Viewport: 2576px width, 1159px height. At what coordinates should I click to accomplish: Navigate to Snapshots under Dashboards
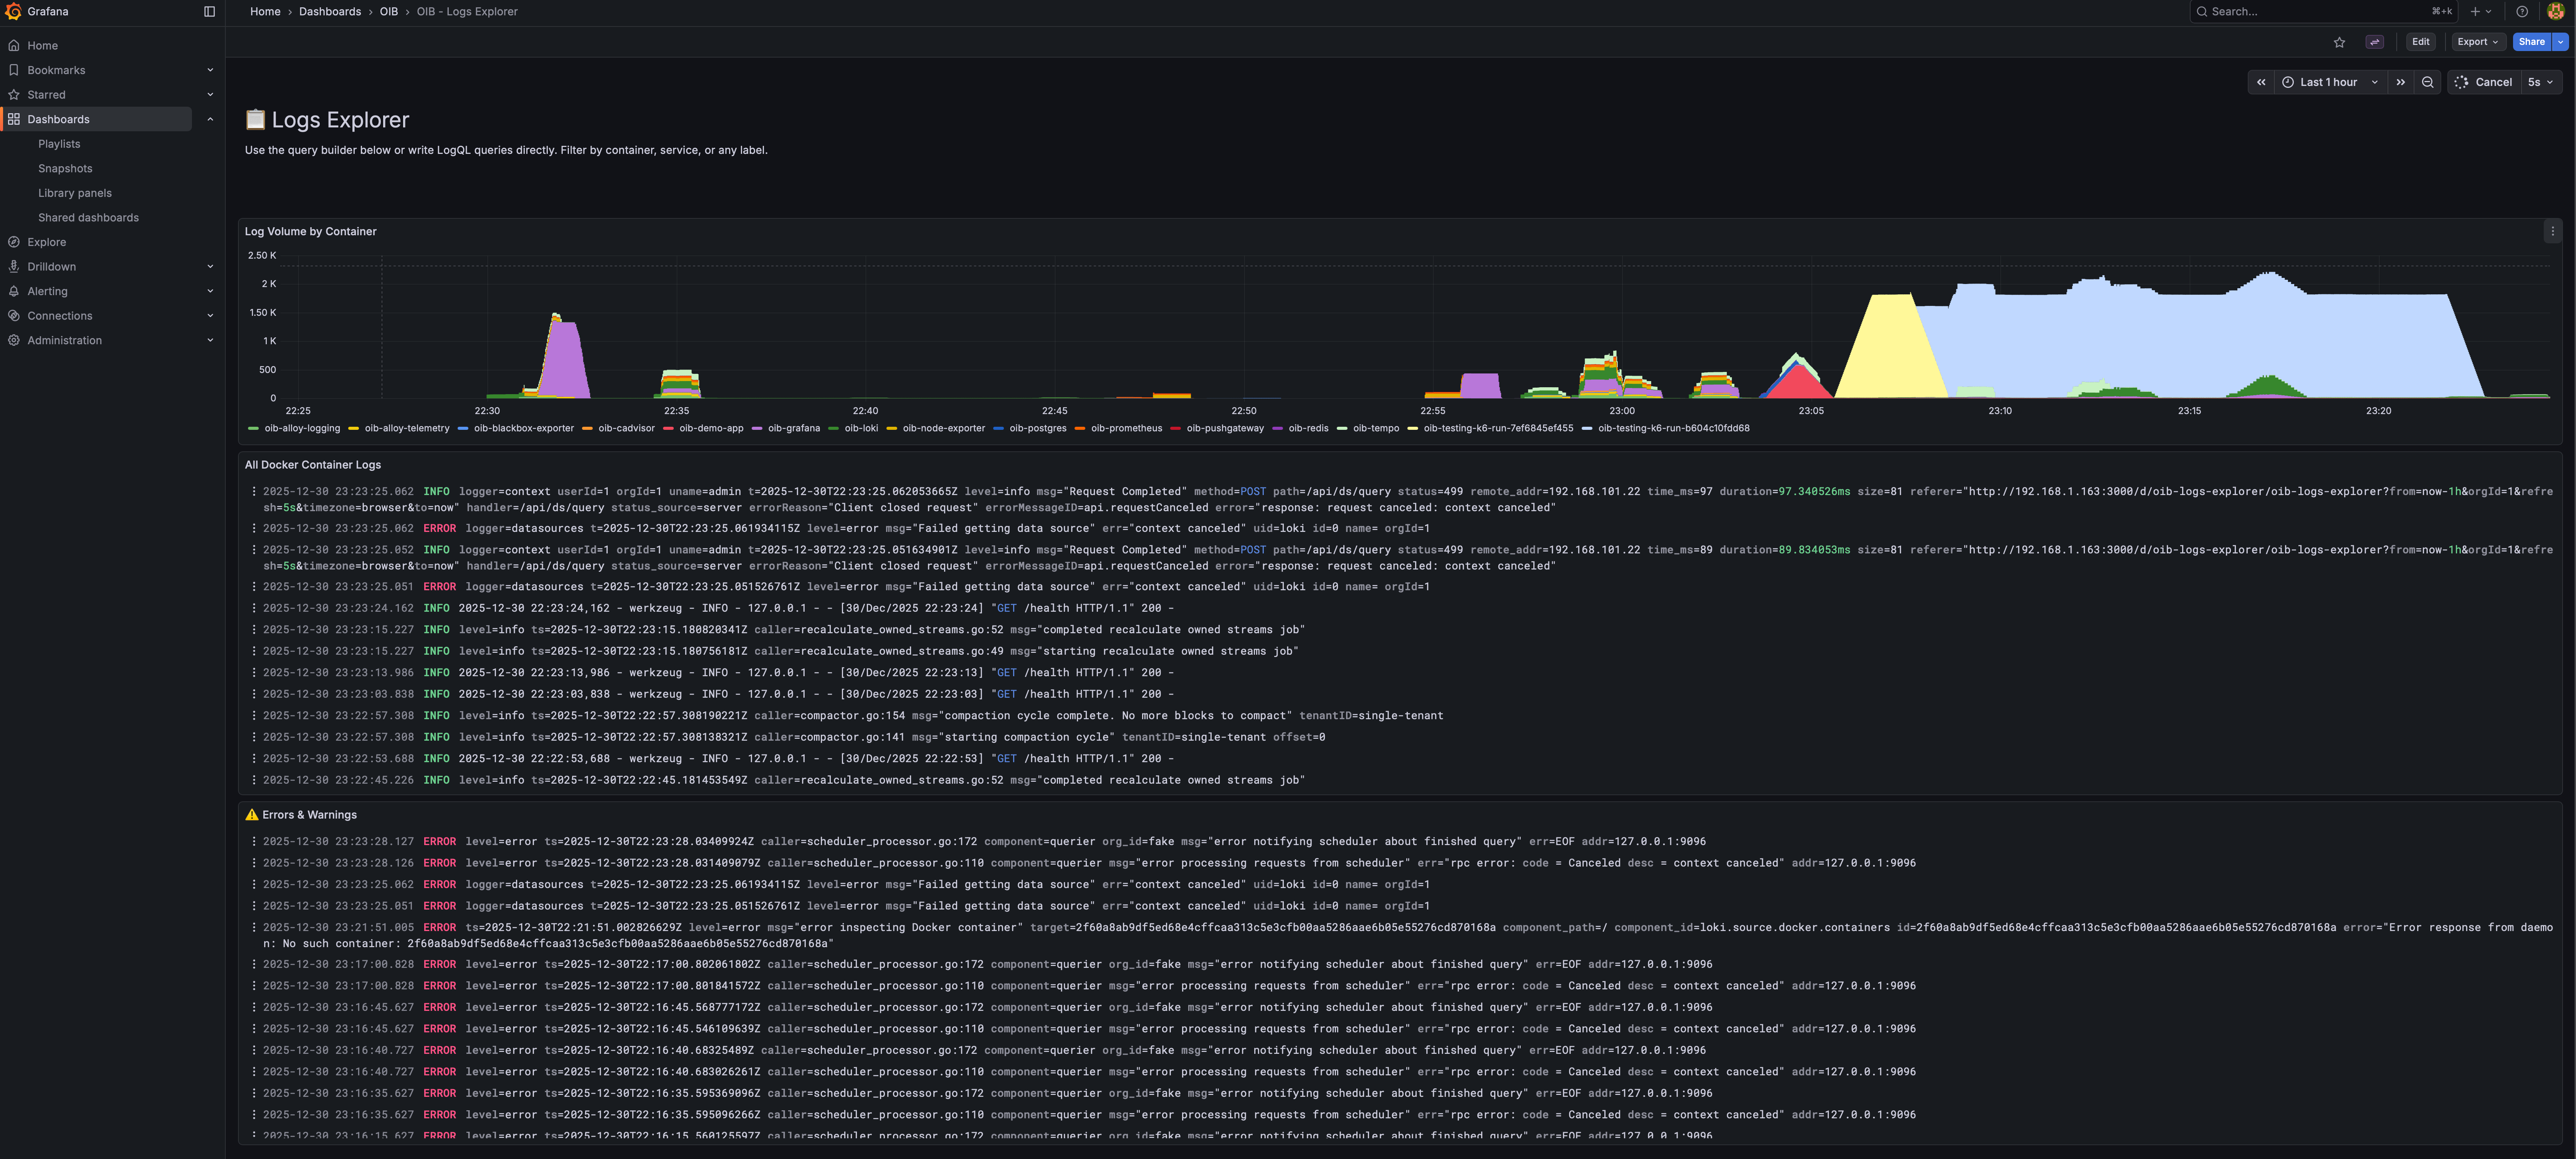point(65,168)
